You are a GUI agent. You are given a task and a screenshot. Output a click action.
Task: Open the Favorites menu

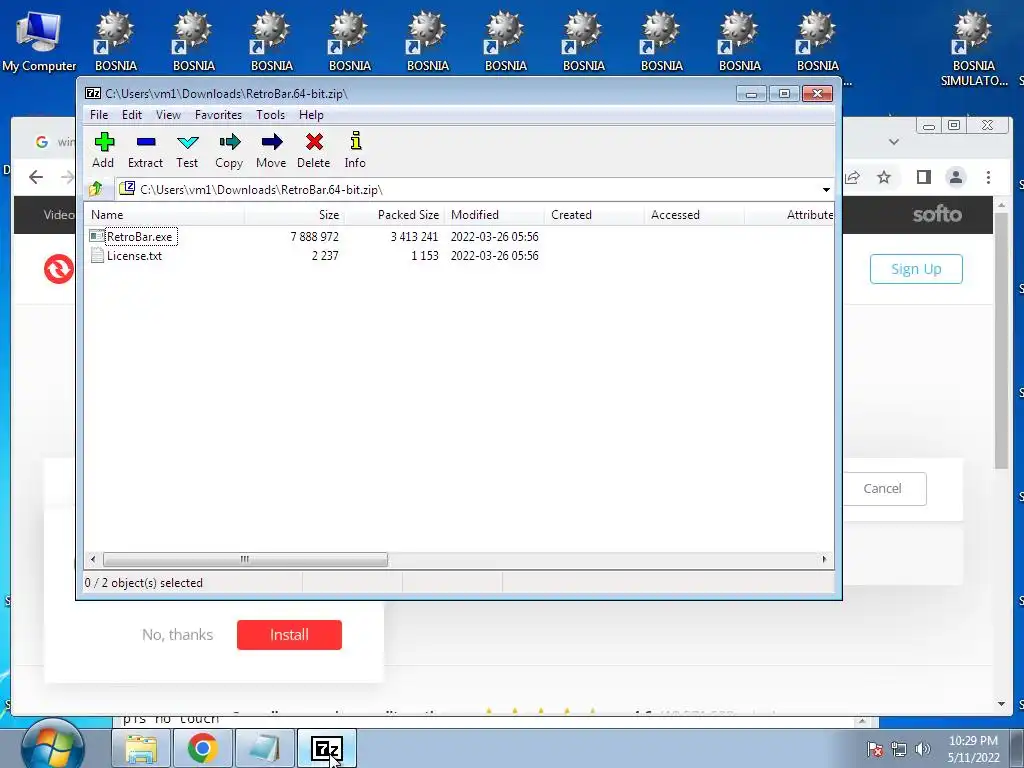218,115
